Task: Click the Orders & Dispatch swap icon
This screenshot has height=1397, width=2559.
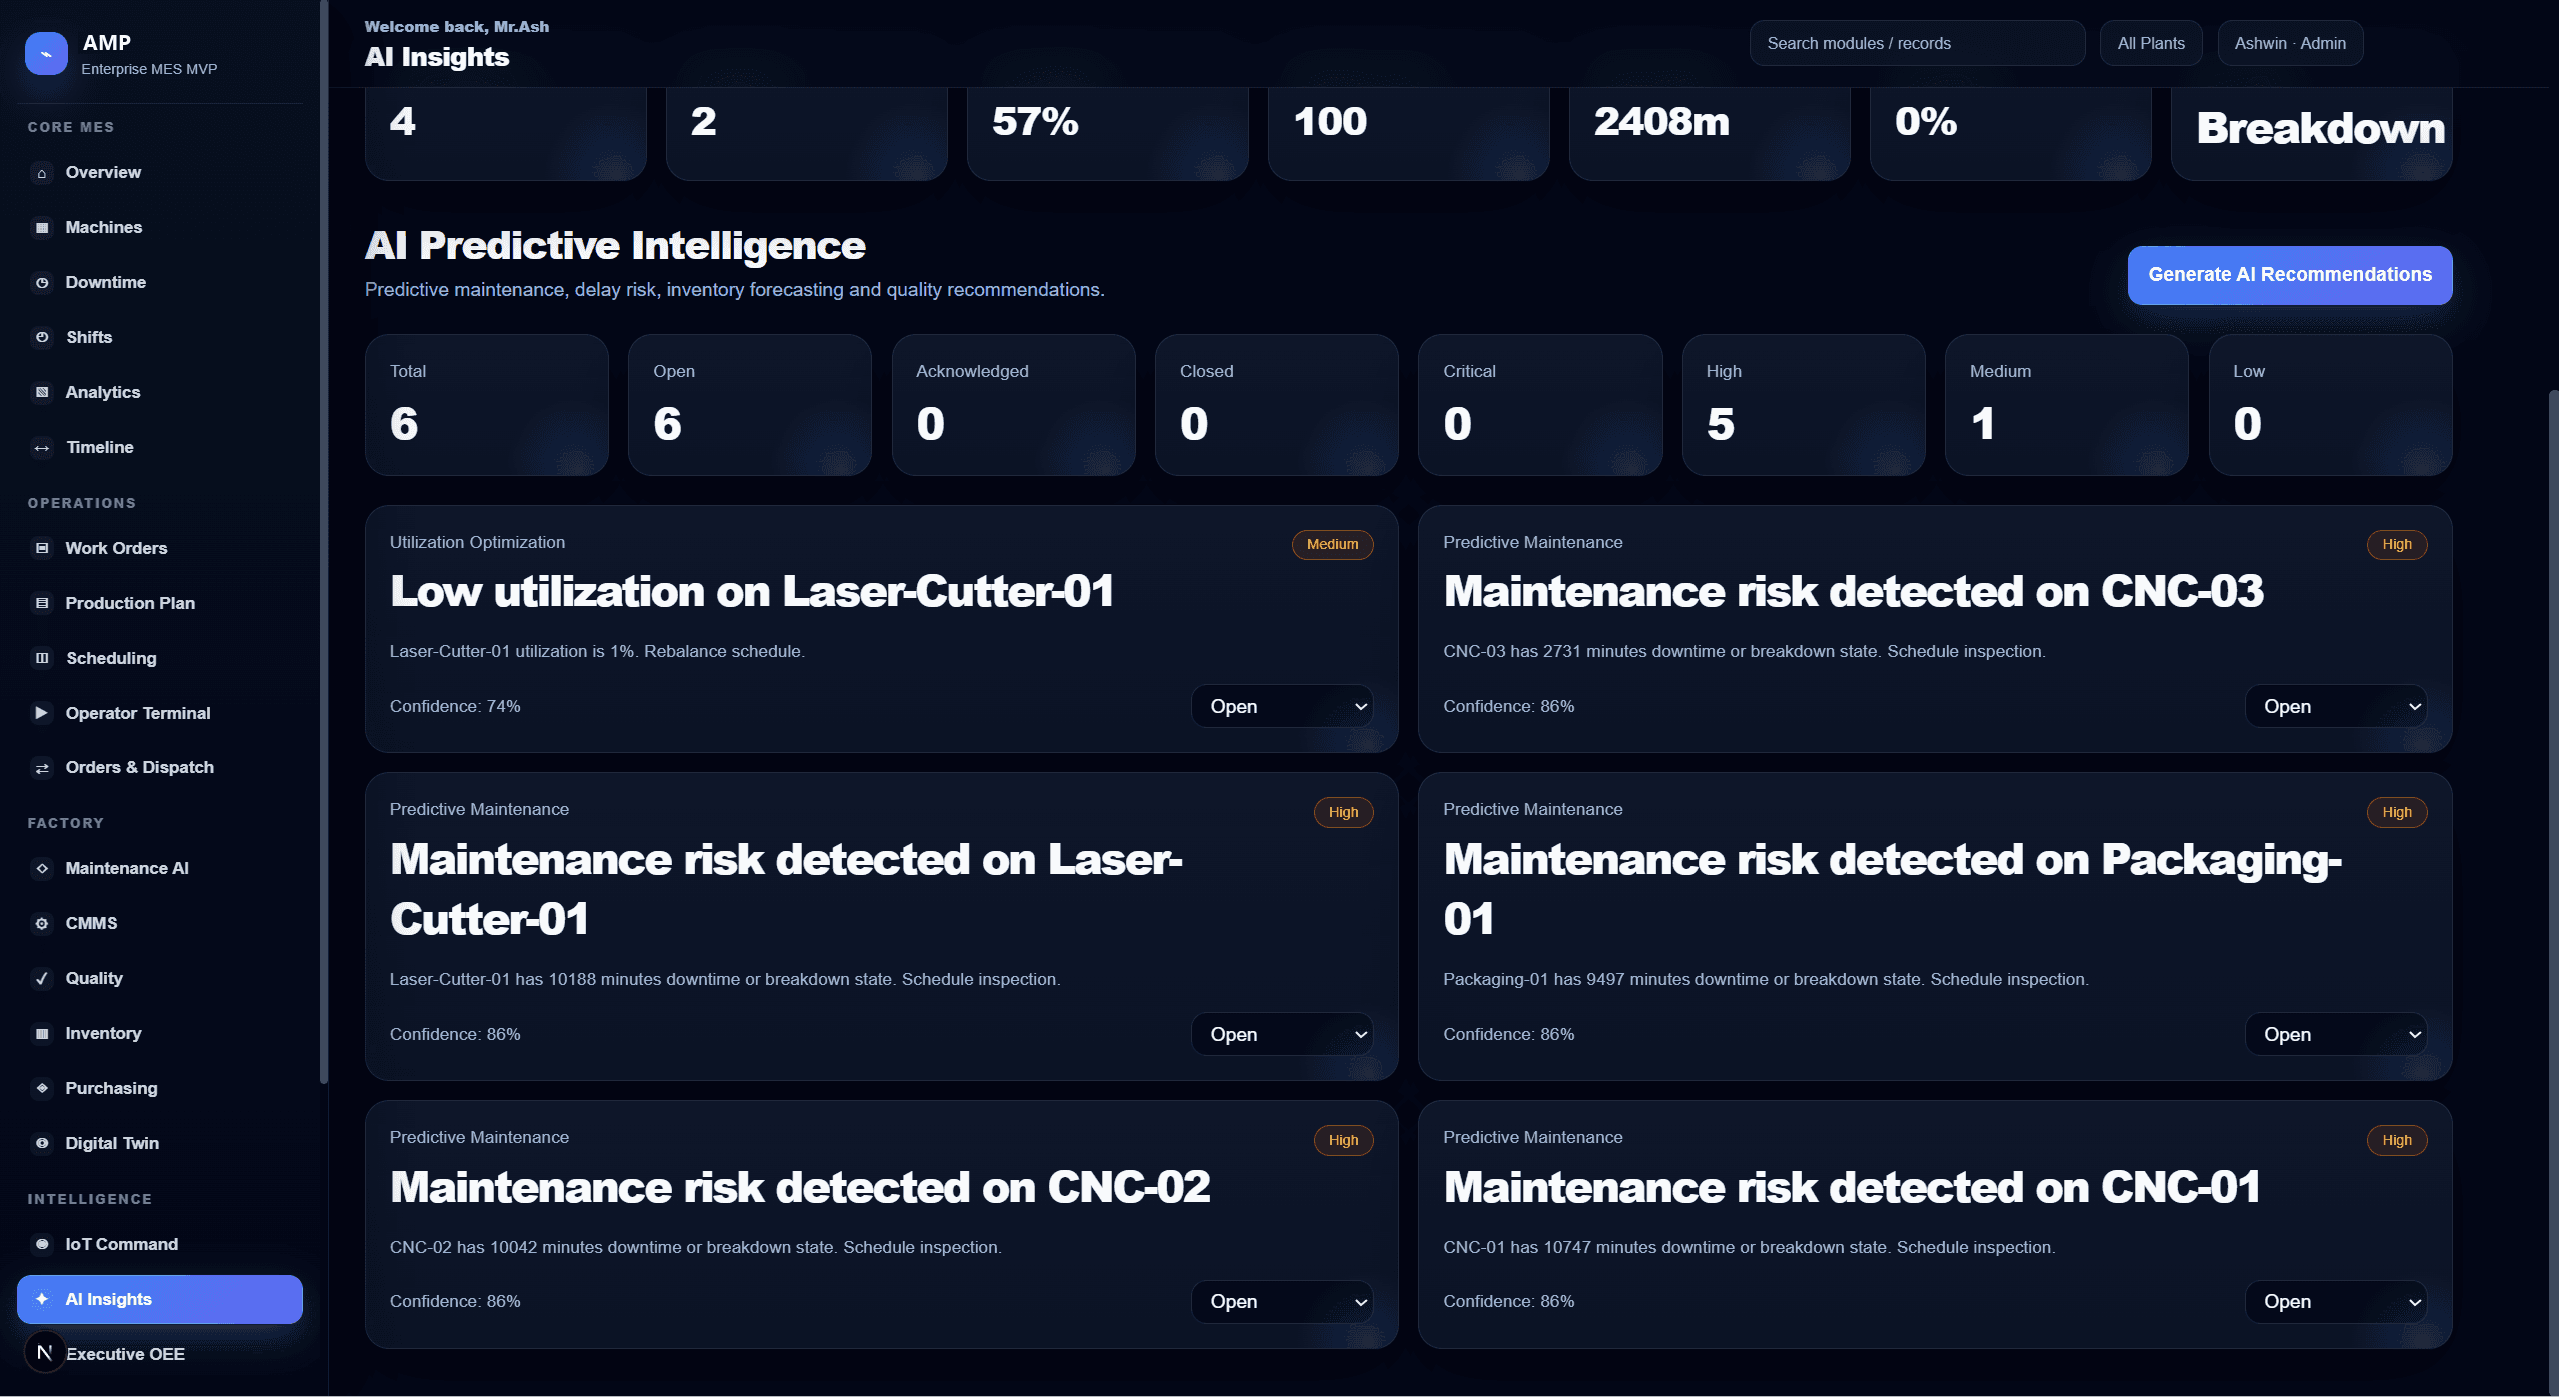Action: click(x=42, y=768)
